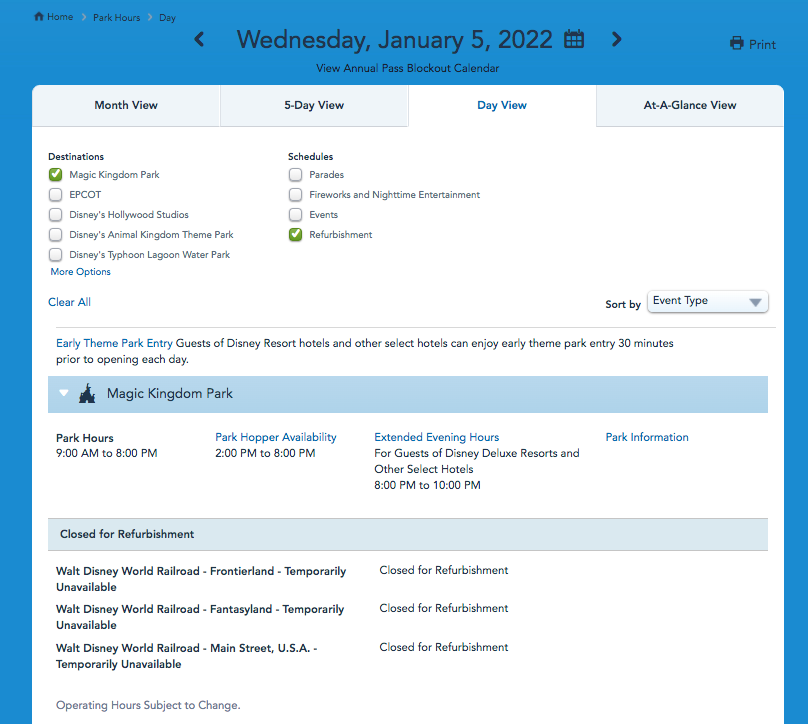Go to previous day arrow
This screenshot has width=808, height=724.
coord(199,39)
